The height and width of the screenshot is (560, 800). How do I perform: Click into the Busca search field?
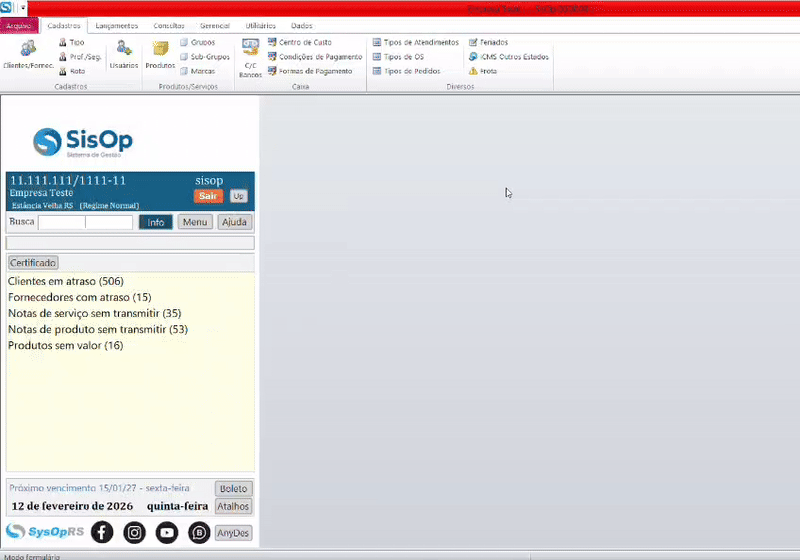pos(85,222)
